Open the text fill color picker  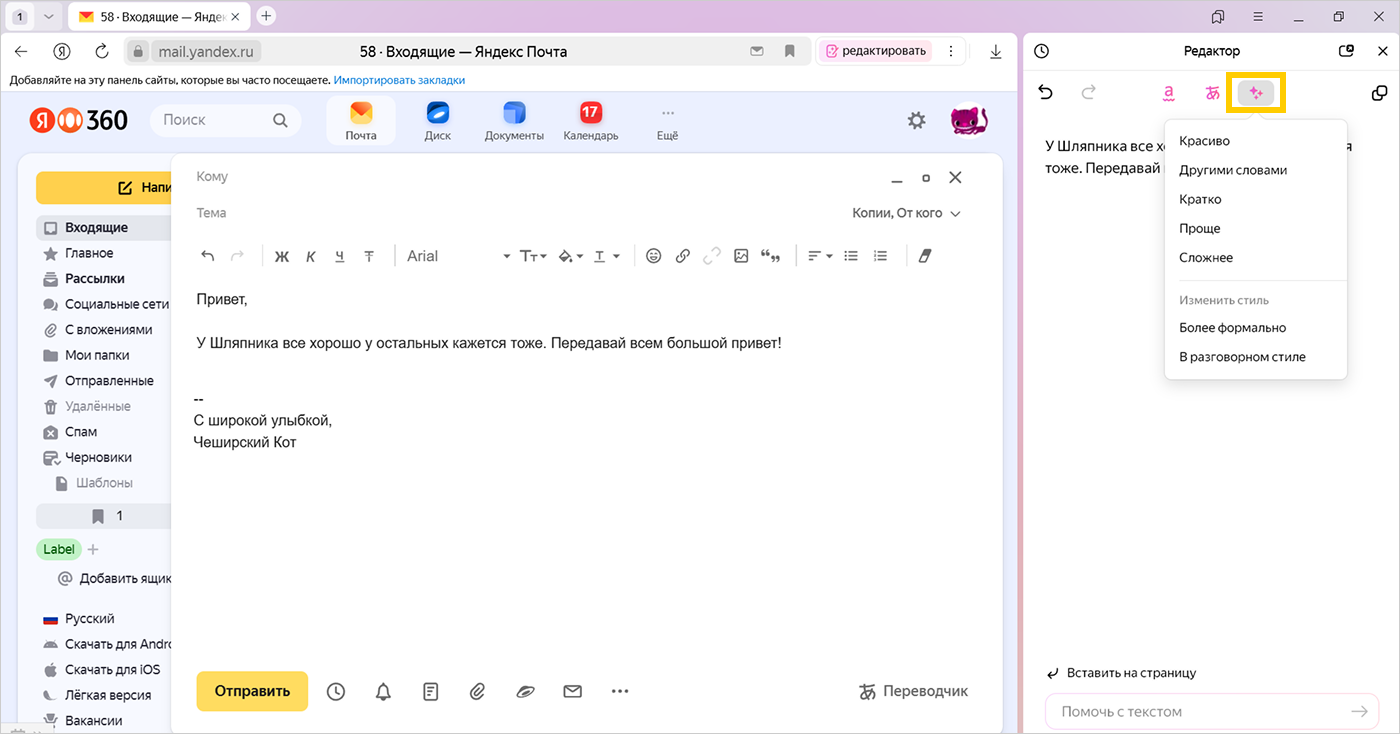569,256
